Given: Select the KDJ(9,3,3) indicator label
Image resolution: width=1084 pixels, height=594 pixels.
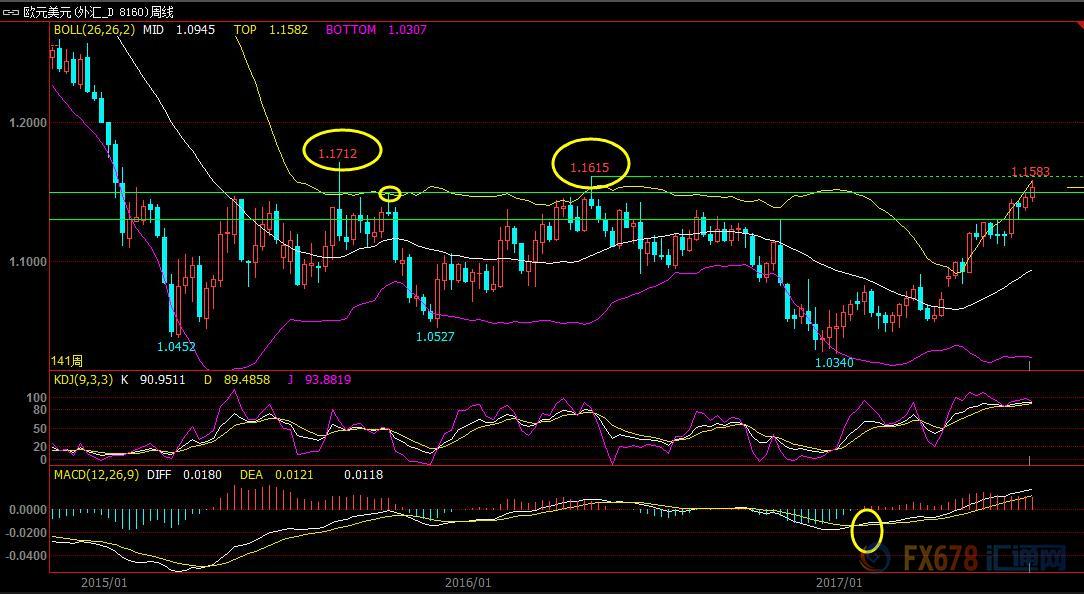Looking at the screenshot, I should click(x=84, y=380).
